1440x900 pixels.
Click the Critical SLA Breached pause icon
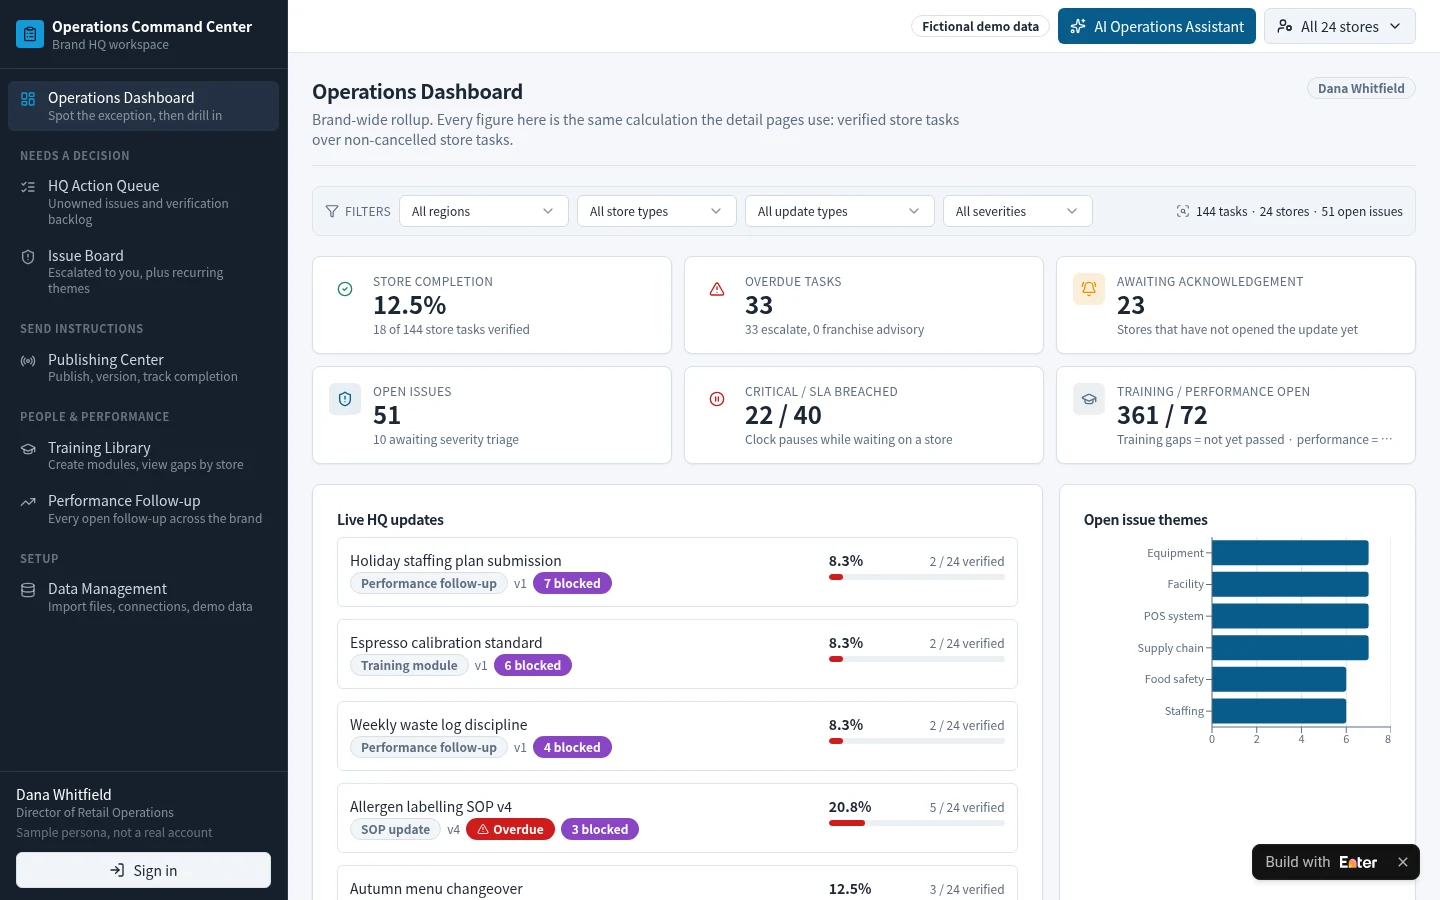tap(717, 399)
